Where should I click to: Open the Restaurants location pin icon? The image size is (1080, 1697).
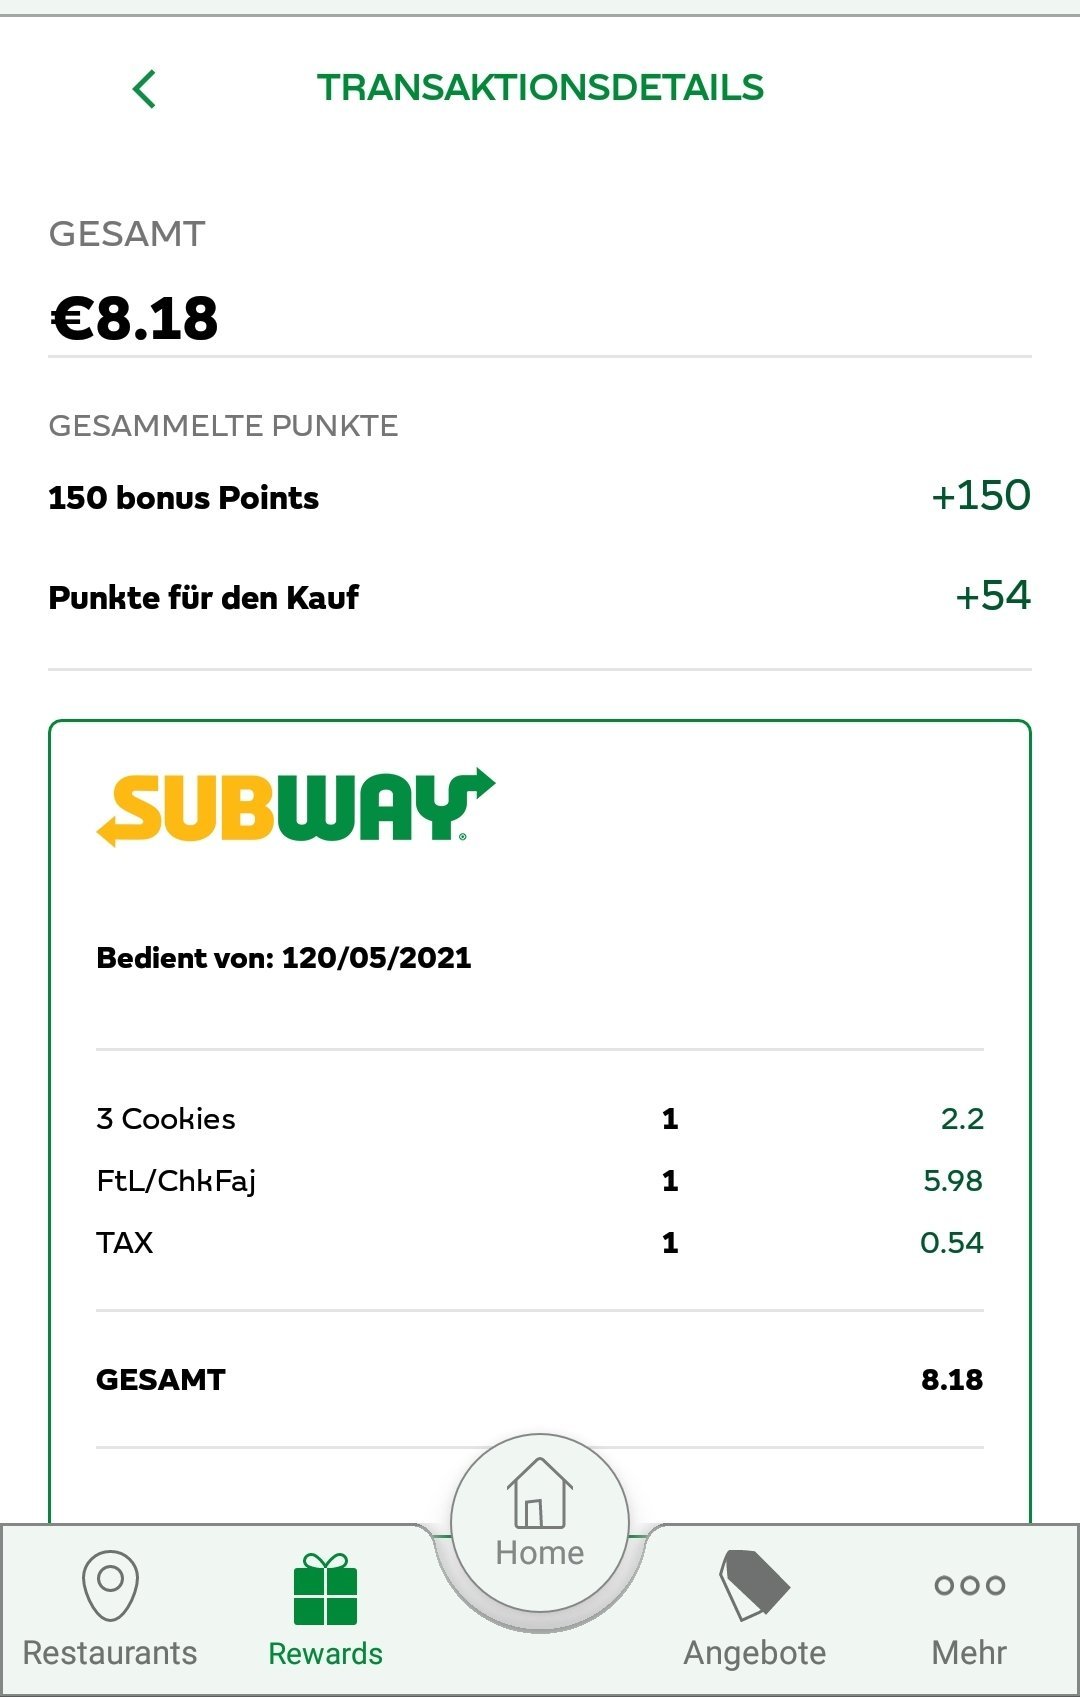coord(110,1584)
